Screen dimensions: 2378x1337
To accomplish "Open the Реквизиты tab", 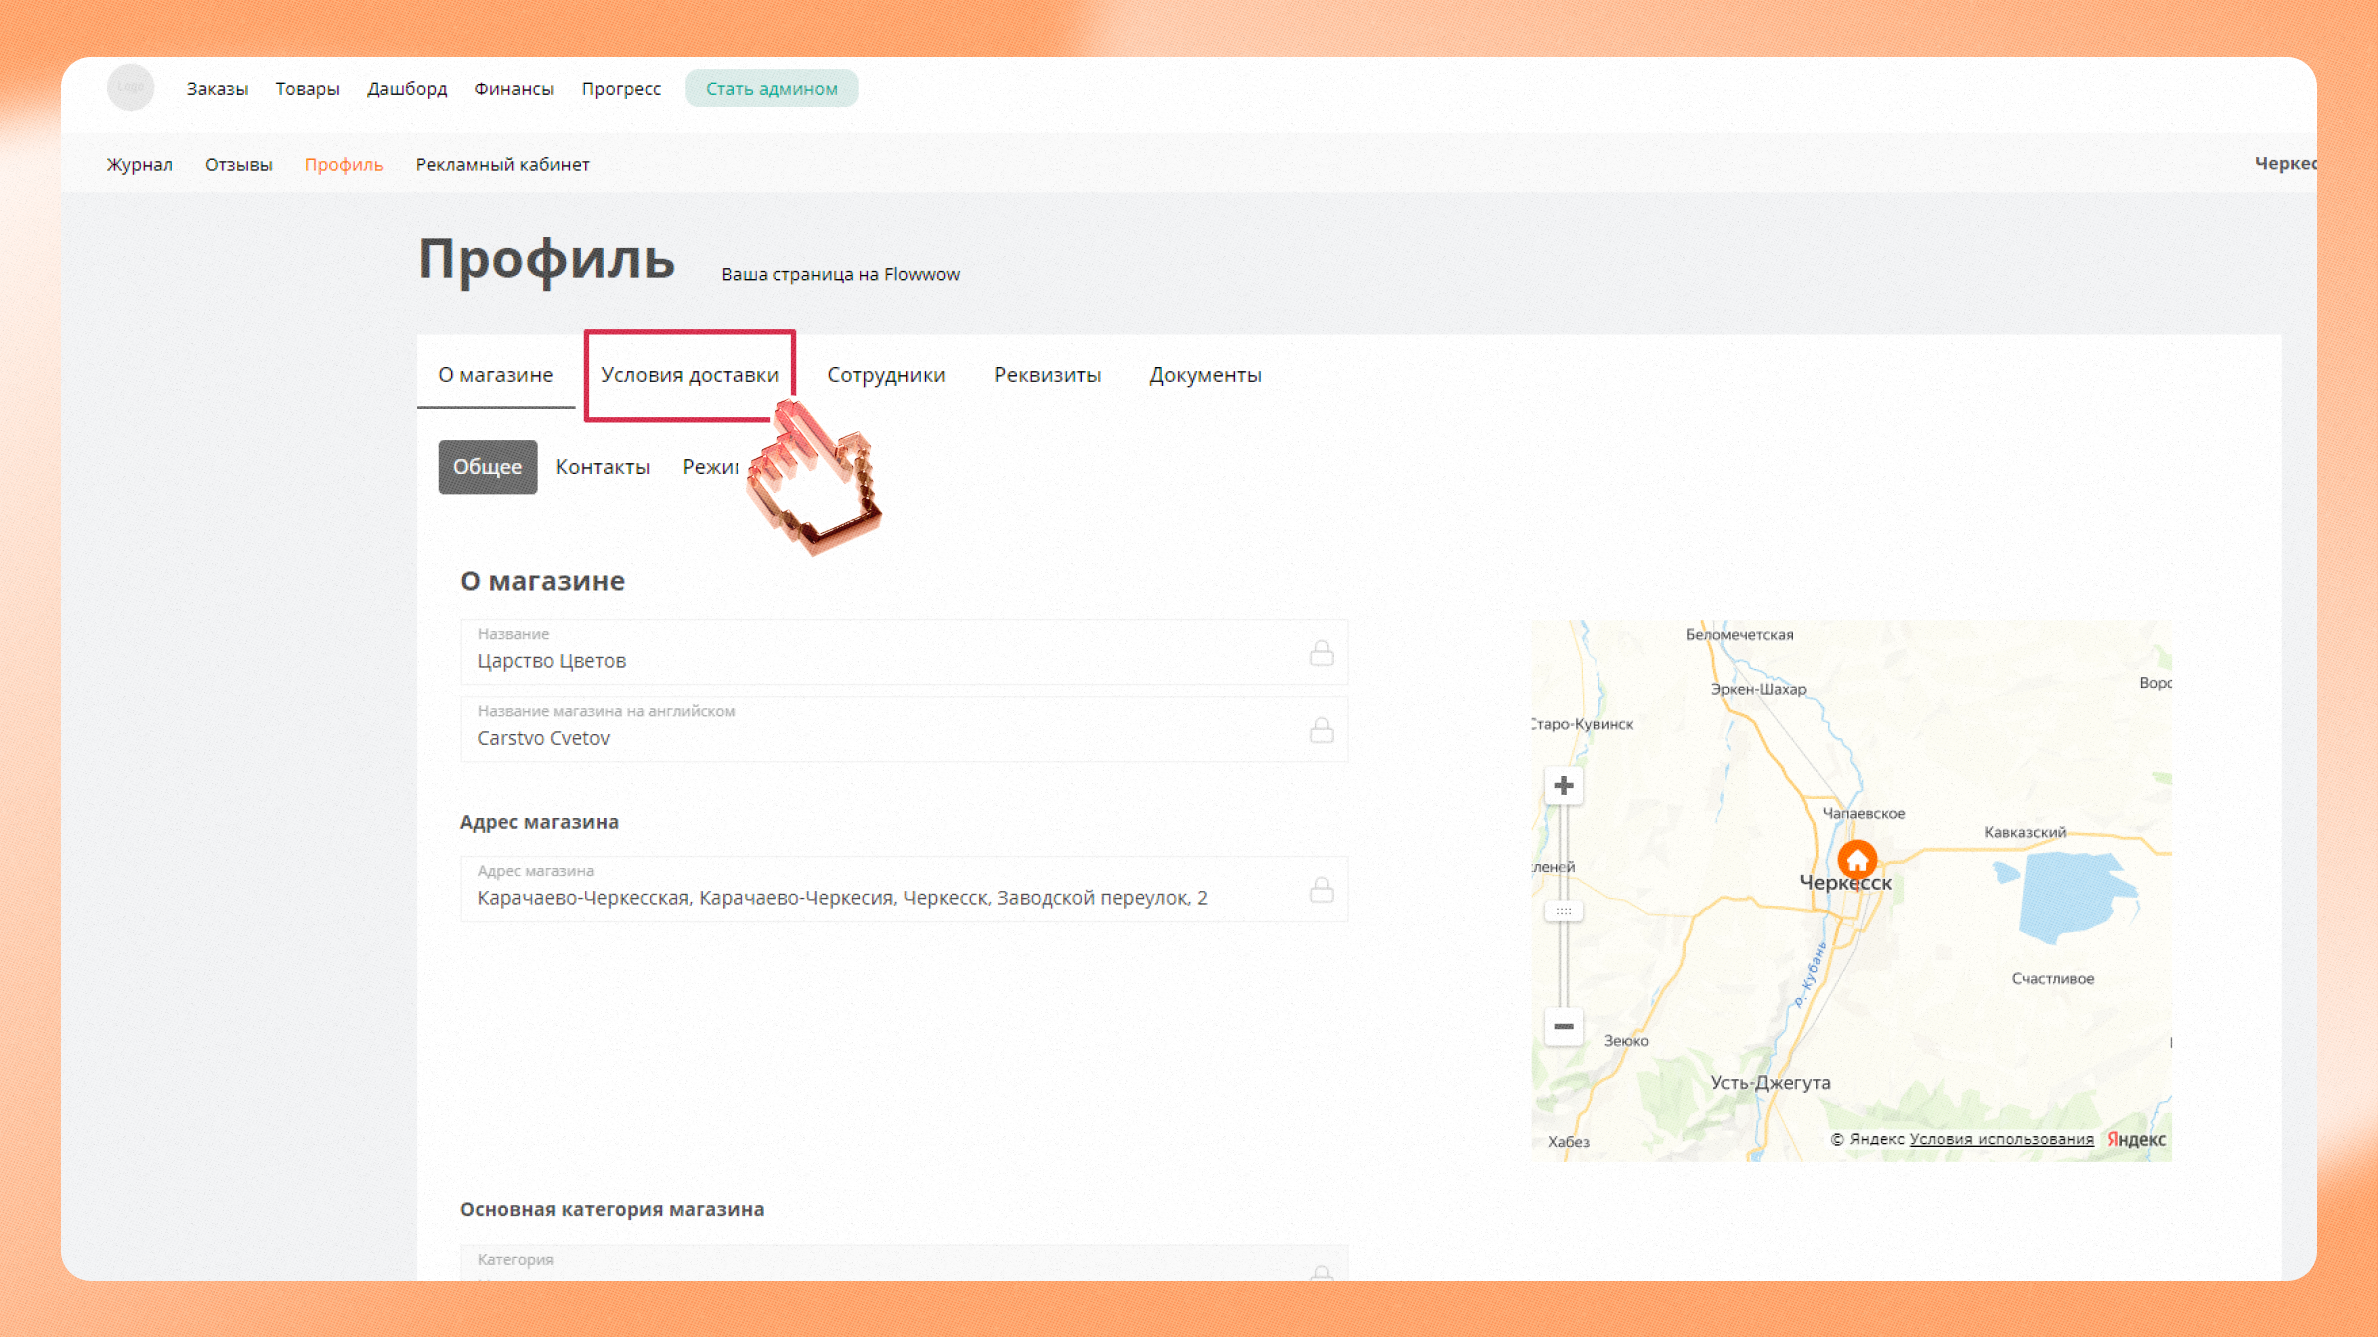I will pos(1046,375).
